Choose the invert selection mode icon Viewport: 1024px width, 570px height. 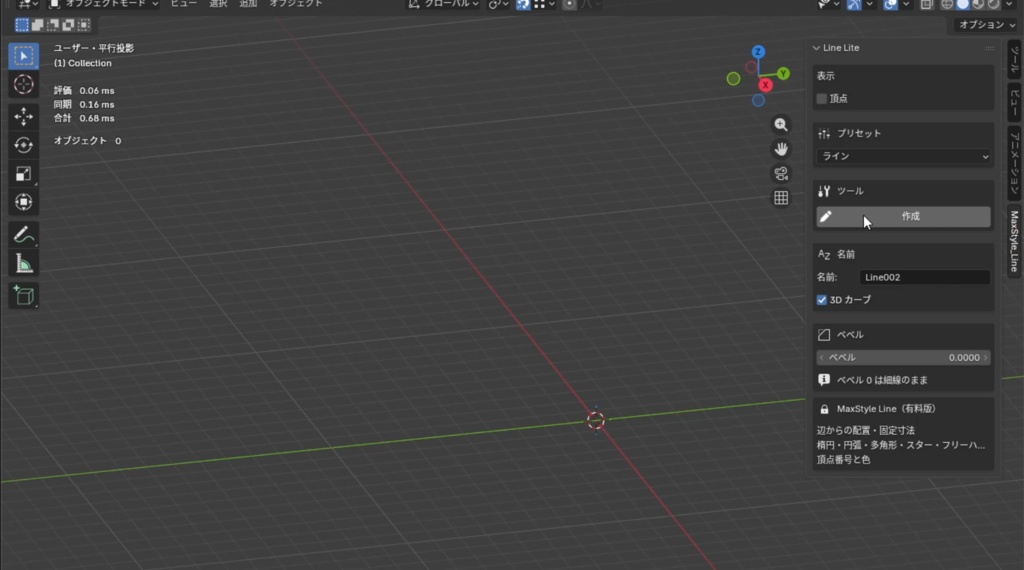[69, 25]
